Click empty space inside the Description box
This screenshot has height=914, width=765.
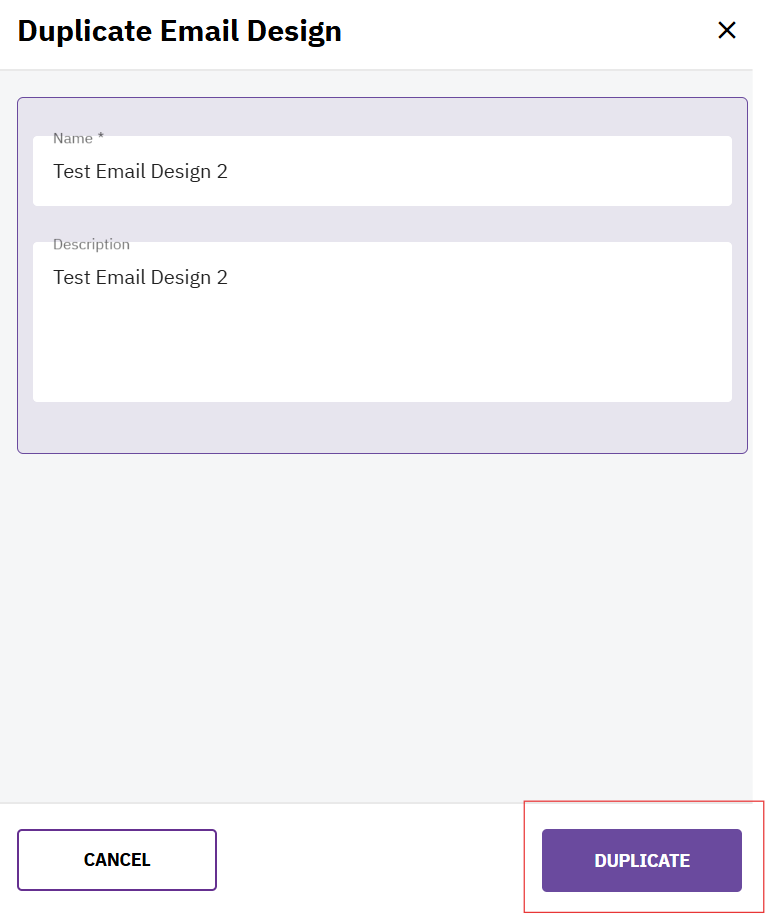450,340
